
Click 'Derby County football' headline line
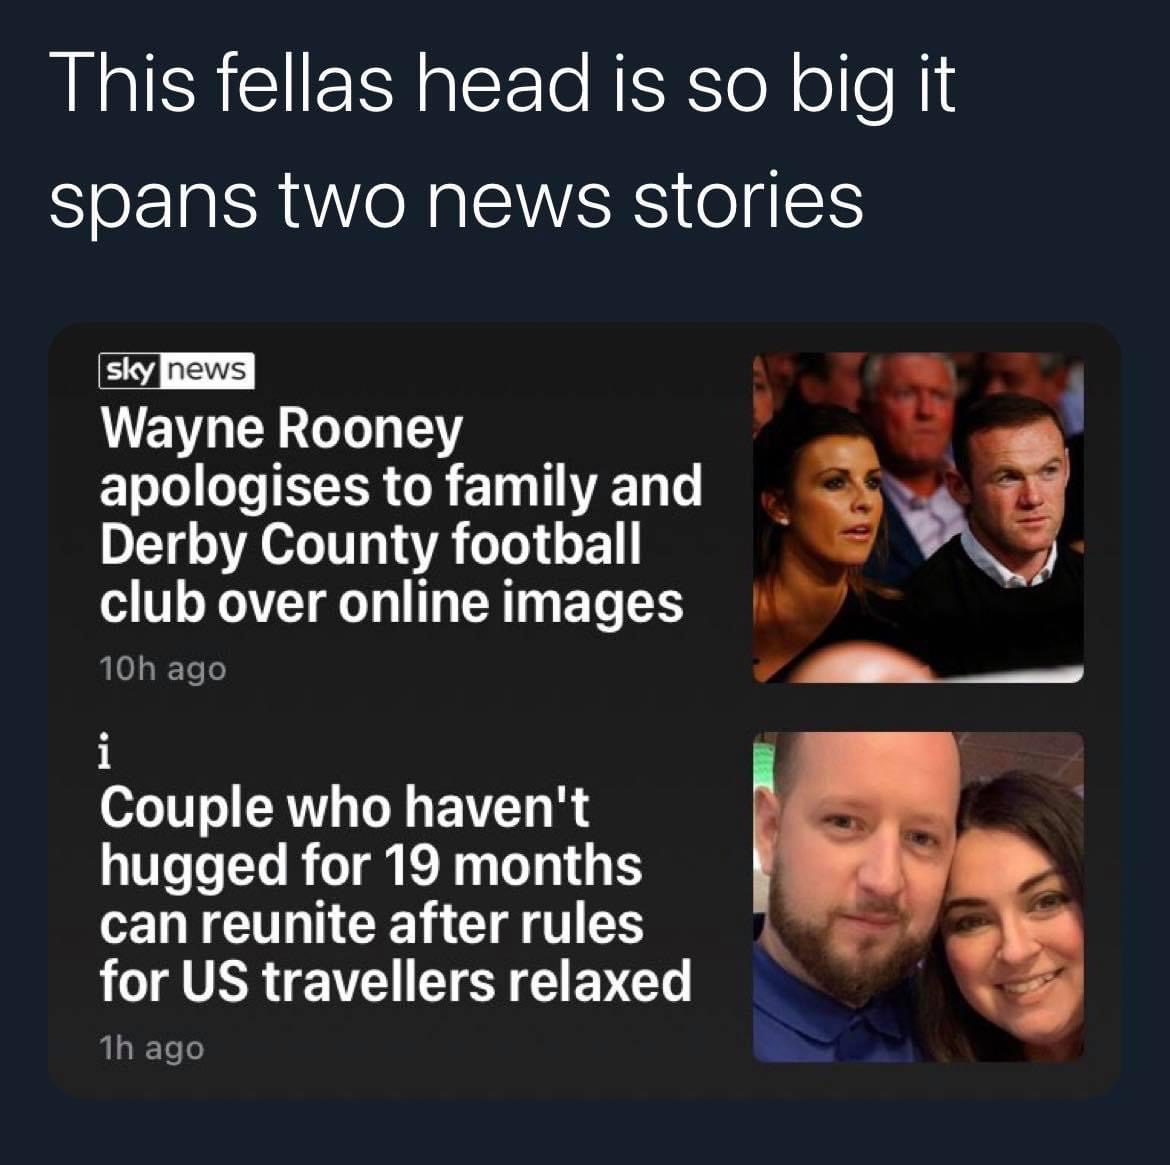(x=370, y=545)
